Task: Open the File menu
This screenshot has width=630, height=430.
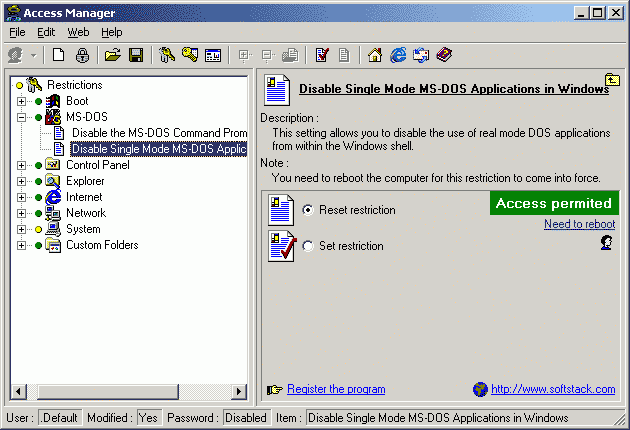Action: pos(17,32)
